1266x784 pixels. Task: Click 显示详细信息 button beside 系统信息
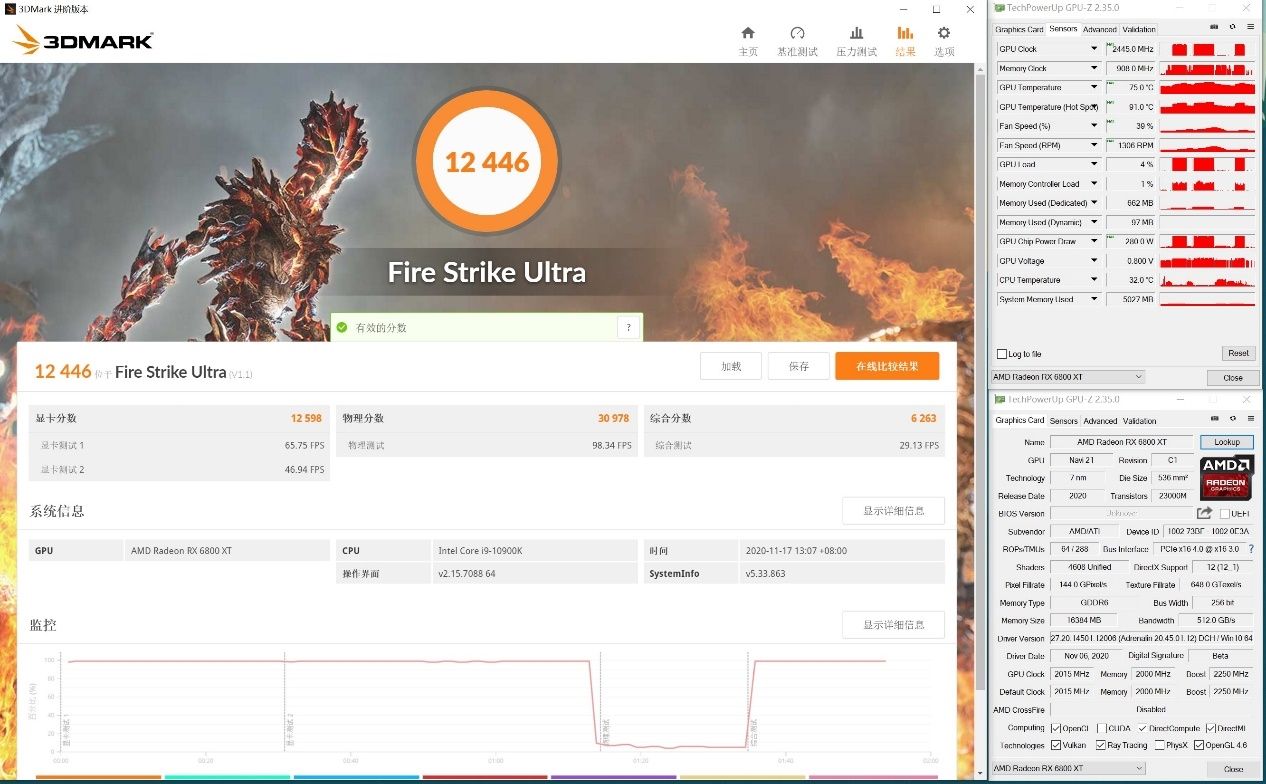[893, 511]
